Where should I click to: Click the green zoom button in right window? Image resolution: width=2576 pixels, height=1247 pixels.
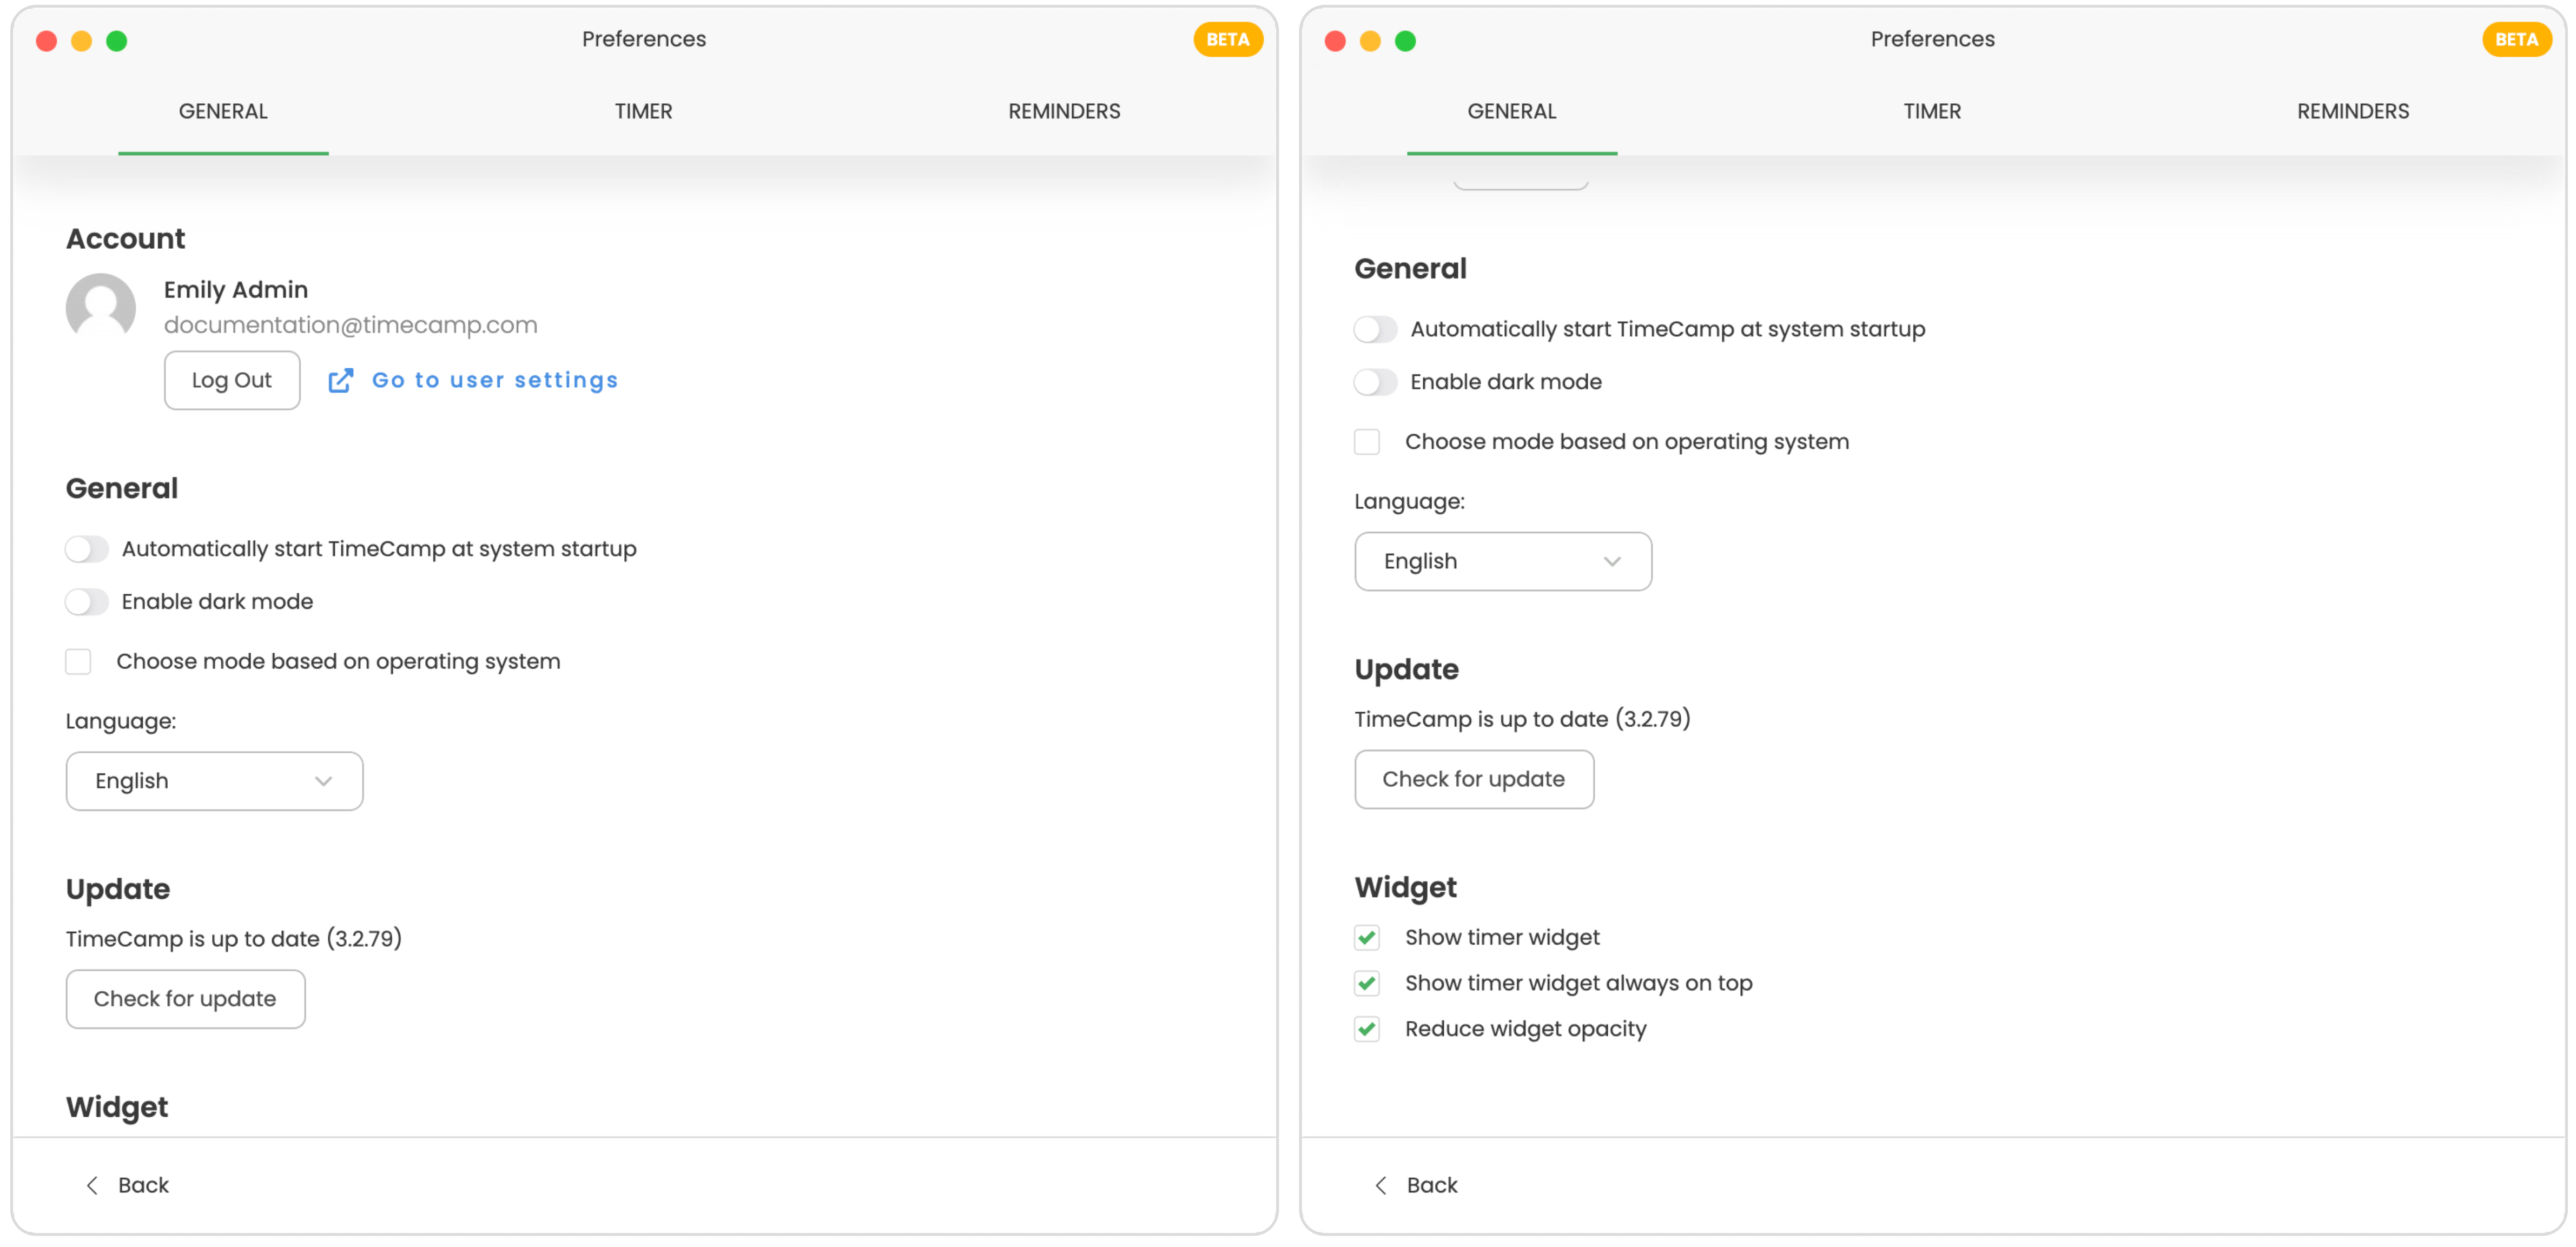tap(1405, 41)
